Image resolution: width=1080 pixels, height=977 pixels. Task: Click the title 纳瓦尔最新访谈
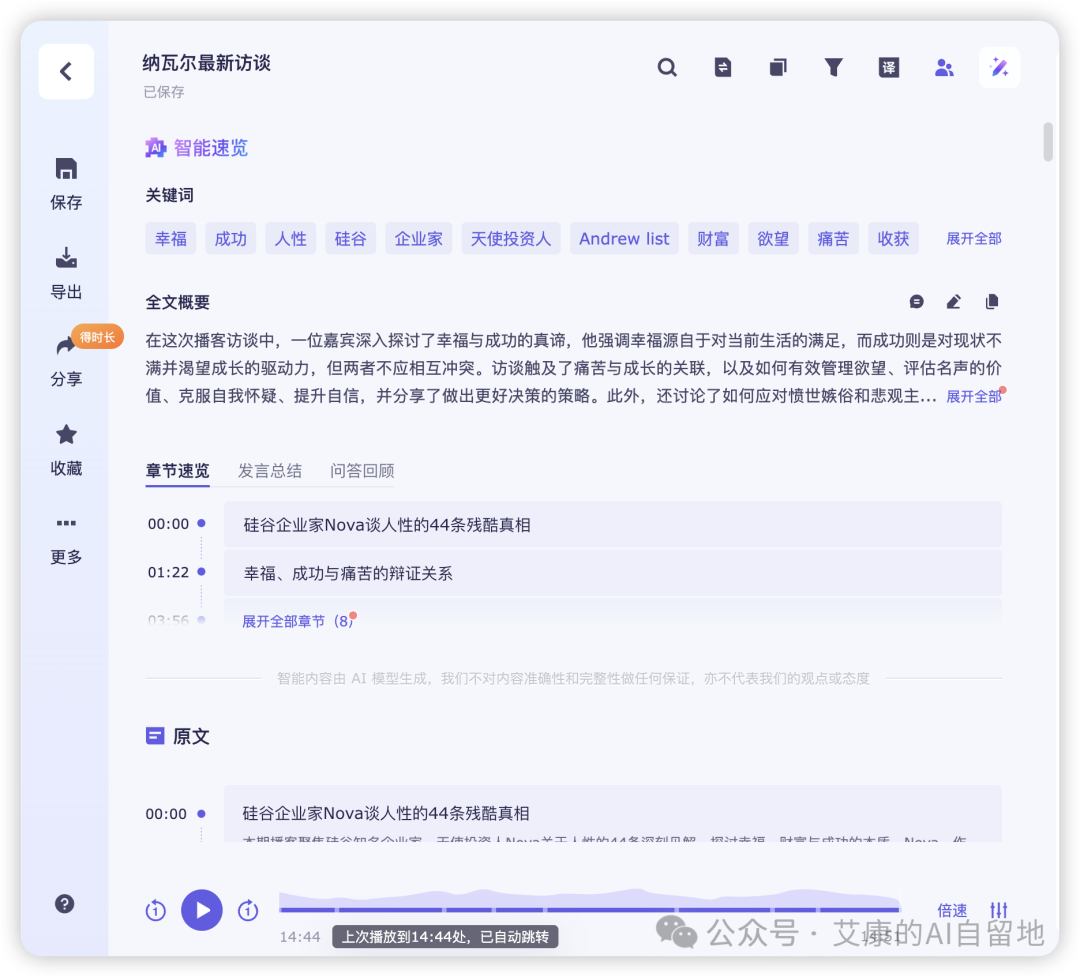coord(207,63)
